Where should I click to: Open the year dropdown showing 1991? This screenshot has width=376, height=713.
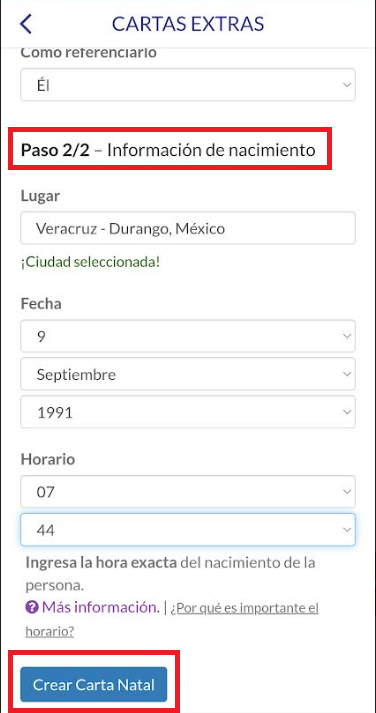(x=188, y=412)
